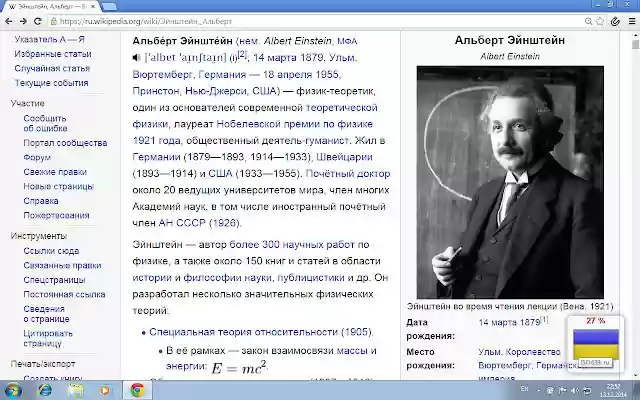
Task: Click the Chrome icon on the taskbar
Action: pyautogui.click(x=137, y=391)
